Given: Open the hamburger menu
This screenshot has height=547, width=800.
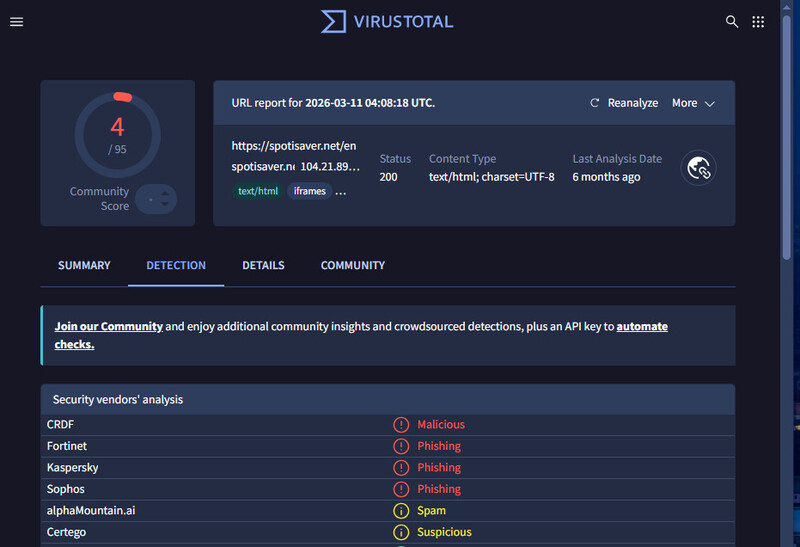Looking at the screenshot, I should pos(16,22).
